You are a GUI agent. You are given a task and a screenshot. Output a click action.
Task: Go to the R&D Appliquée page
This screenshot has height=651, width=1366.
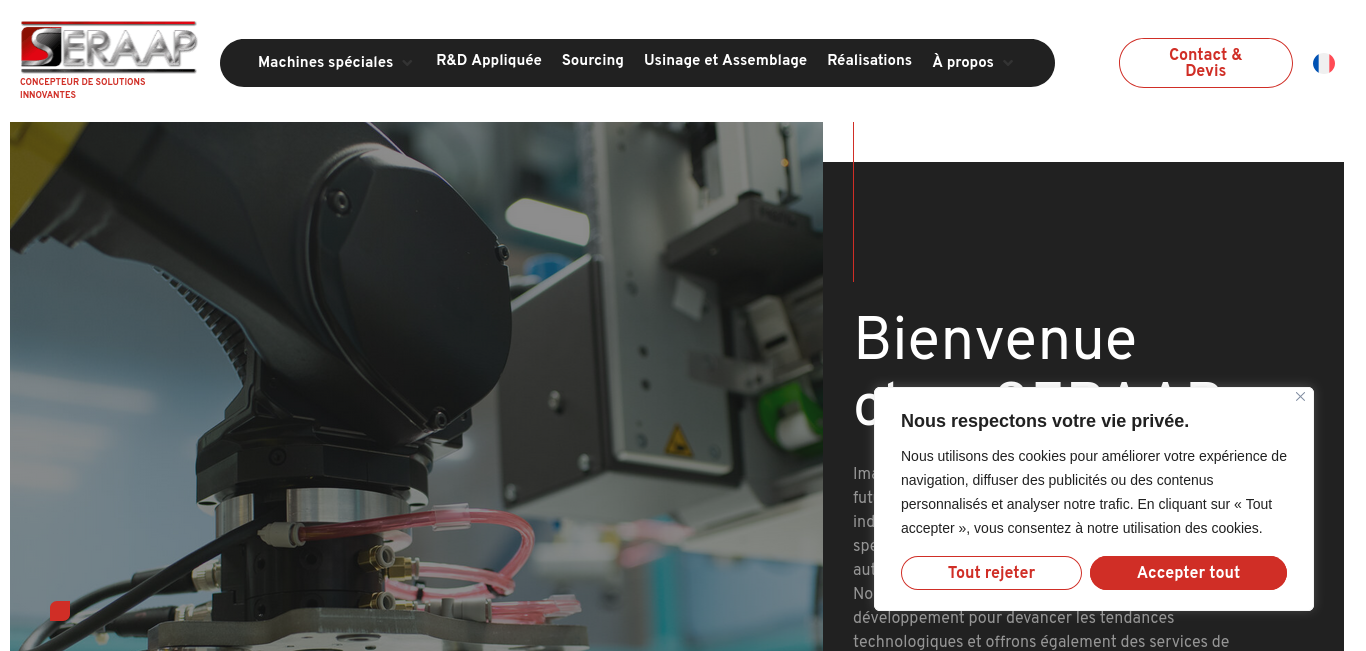point(488,60)
